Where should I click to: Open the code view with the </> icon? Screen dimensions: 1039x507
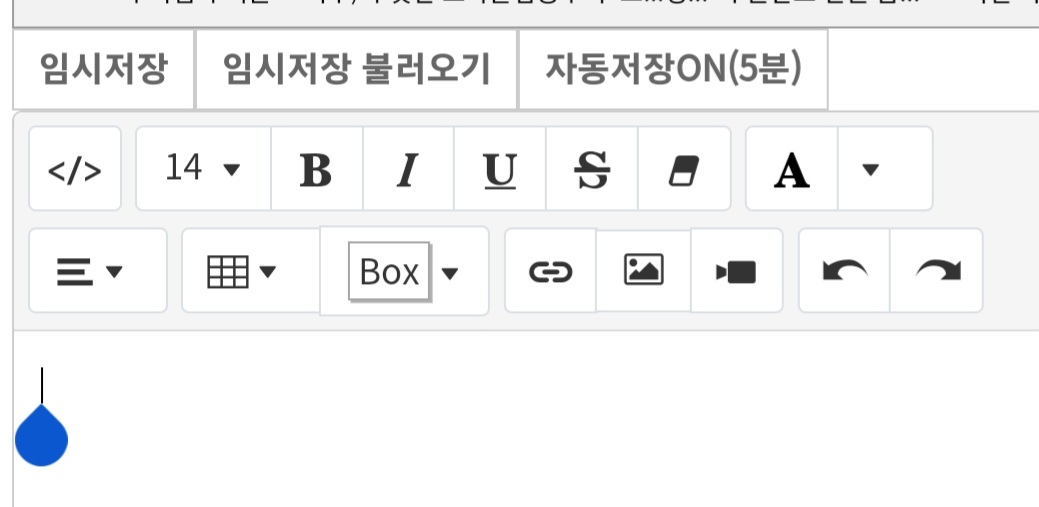(x=75, y=168)
